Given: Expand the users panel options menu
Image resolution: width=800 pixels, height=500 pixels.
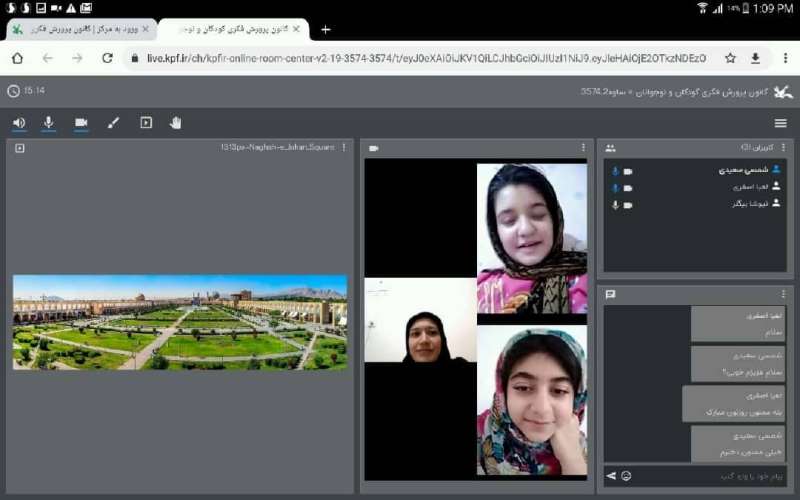Looking at the screenshot, I should (x=783, y=148).
